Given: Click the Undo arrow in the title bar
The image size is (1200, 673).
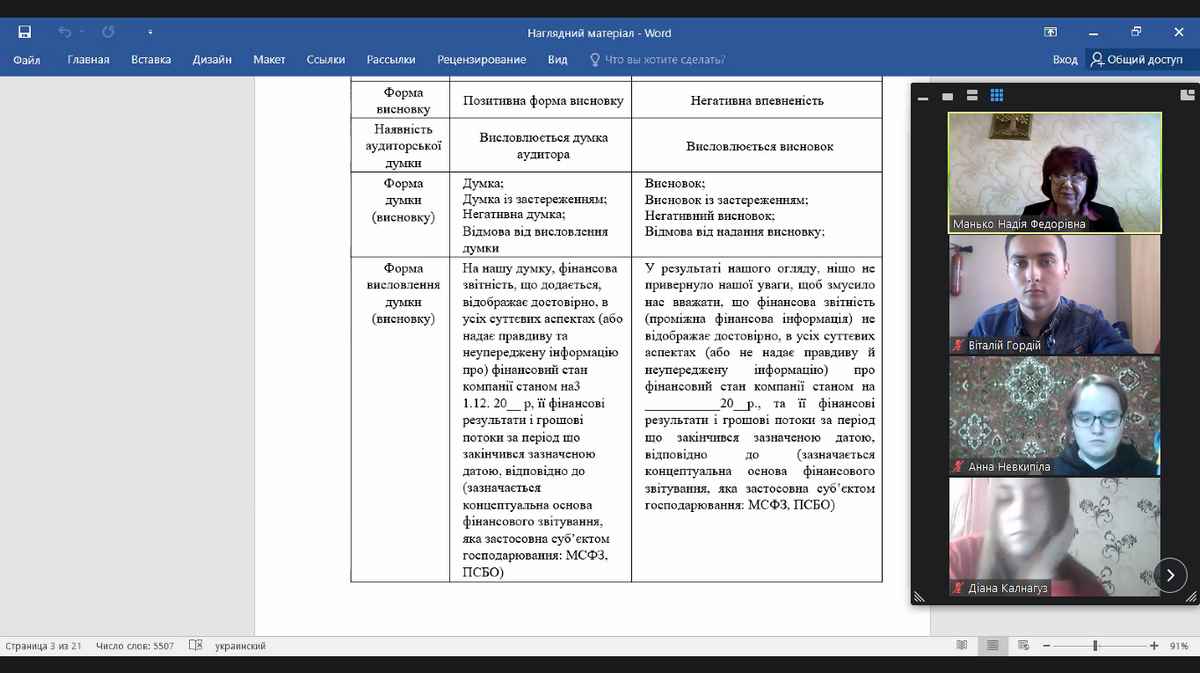Looking at the screenshot, I should [x=65, y=32].
